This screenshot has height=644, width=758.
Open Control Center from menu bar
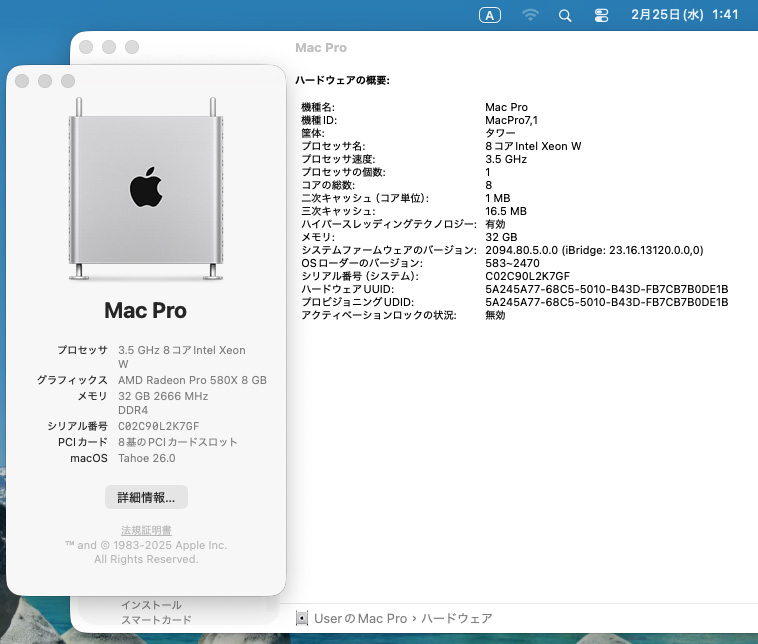tap(601, 15)
